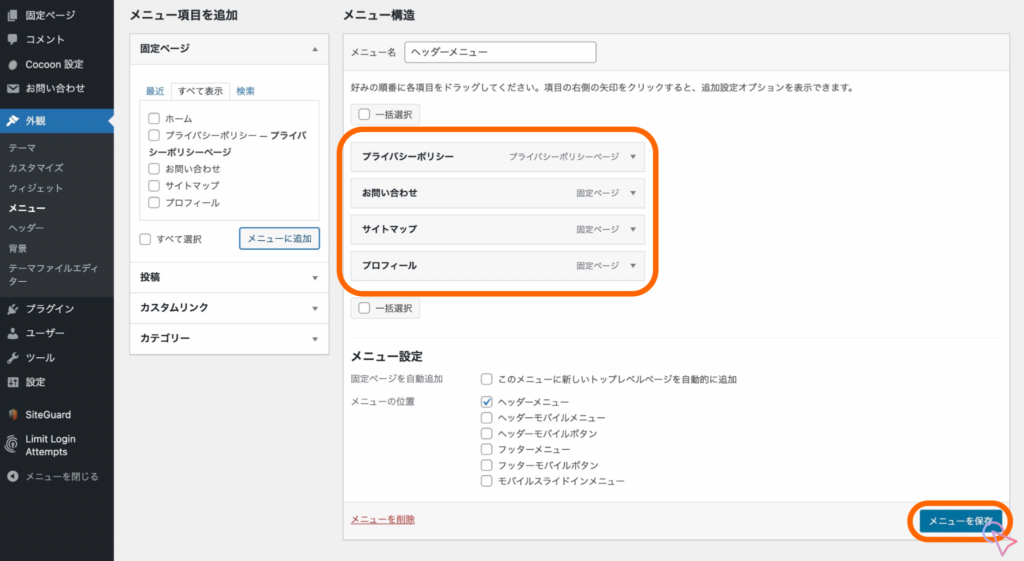Open ウィジェット in the 外観 submenu

pyautogui.click(x=35, y=188)
